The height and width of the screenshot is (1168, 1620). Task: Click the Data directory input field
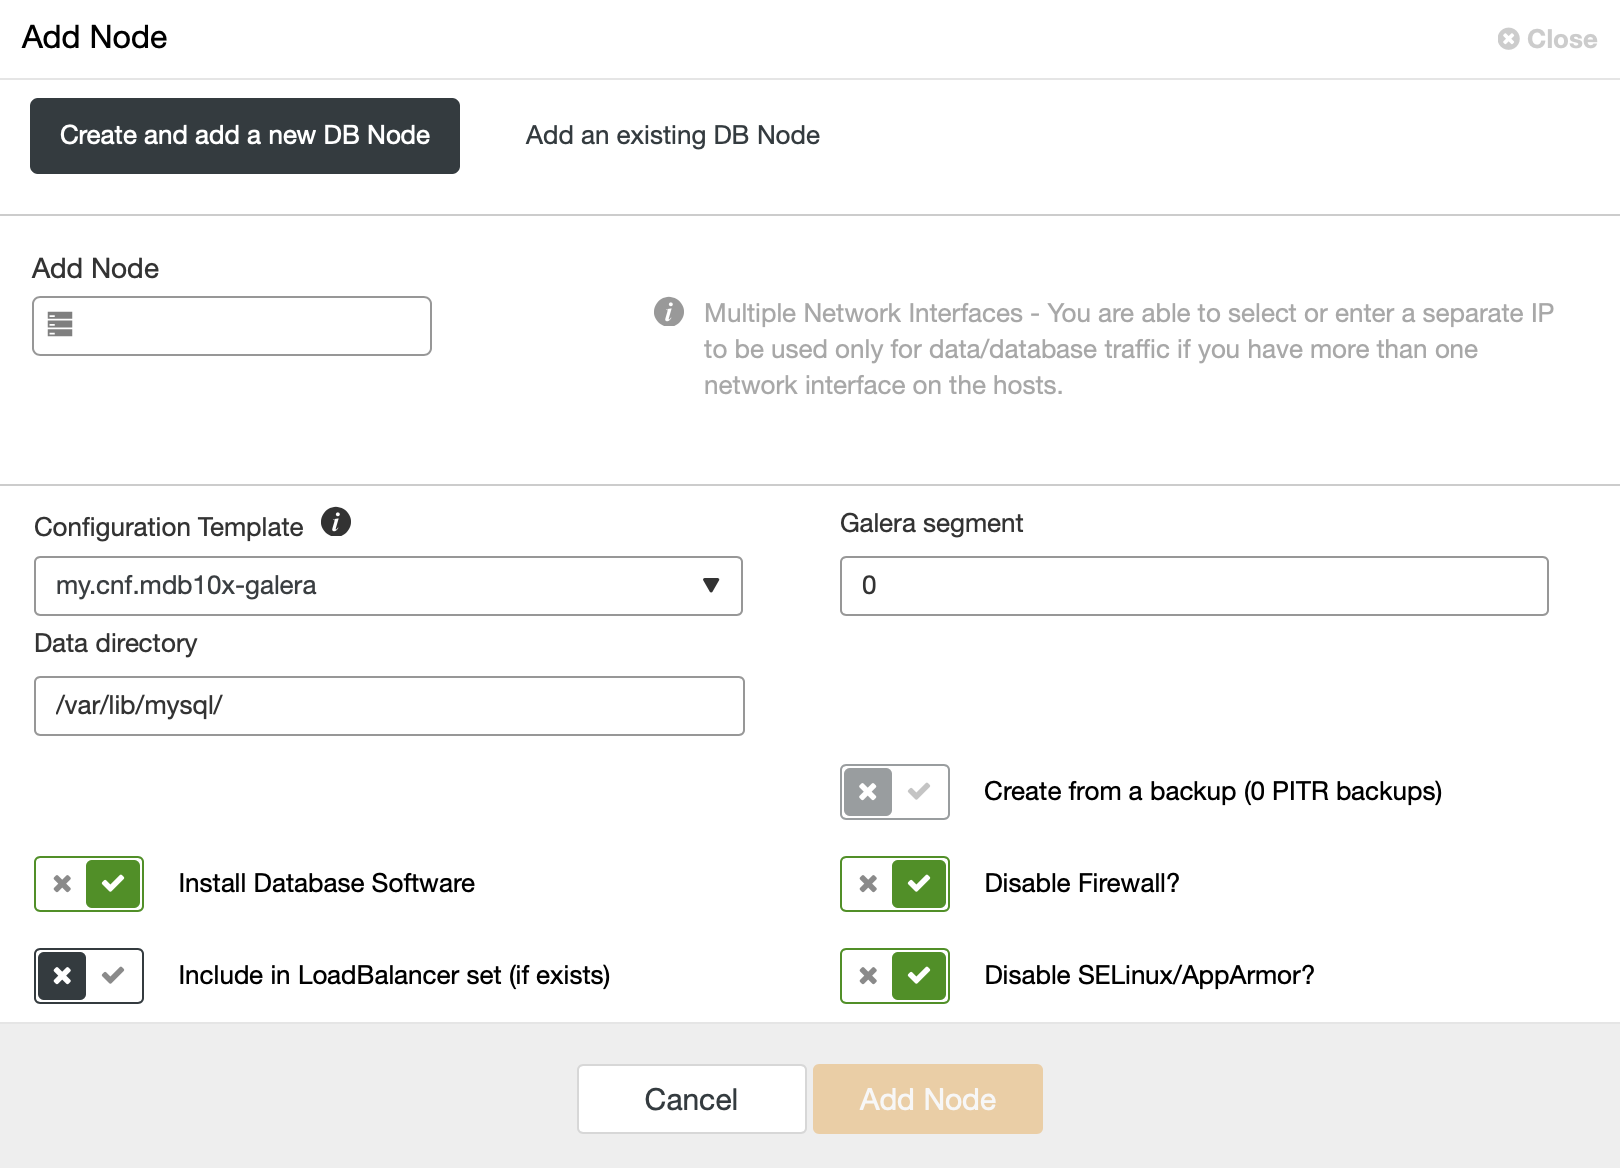coord(389,706)
